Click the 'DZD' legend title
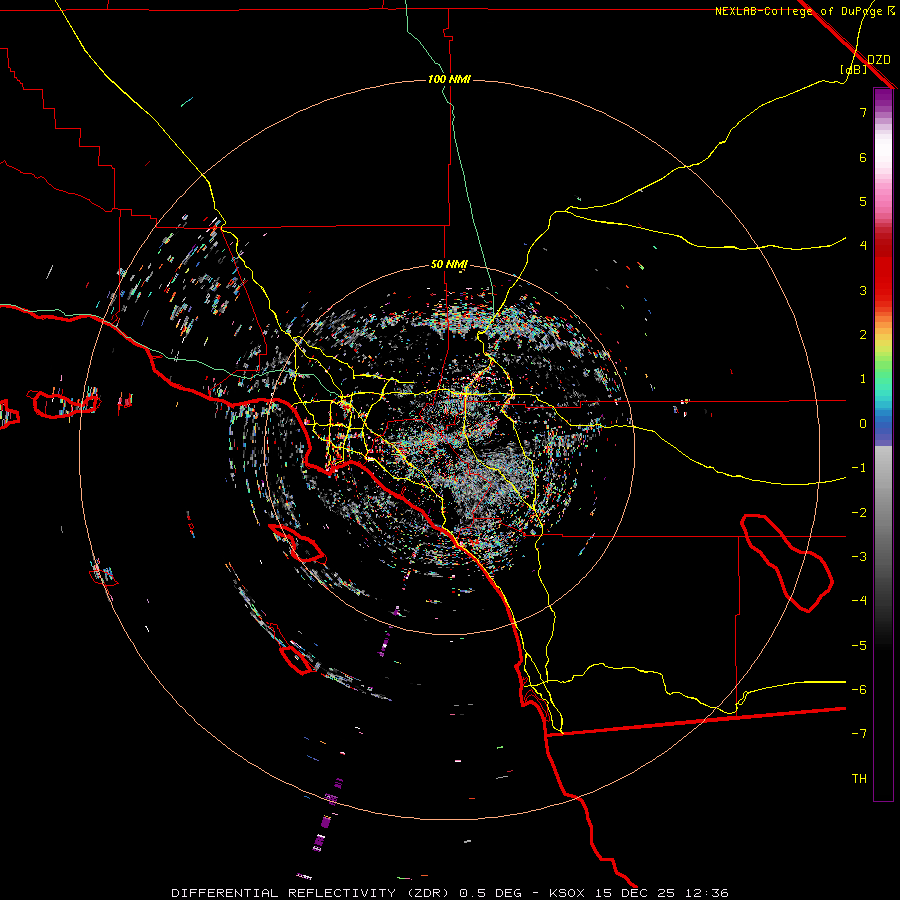The width and height of the screenshot is (900, 900). (x=878, y=60)
